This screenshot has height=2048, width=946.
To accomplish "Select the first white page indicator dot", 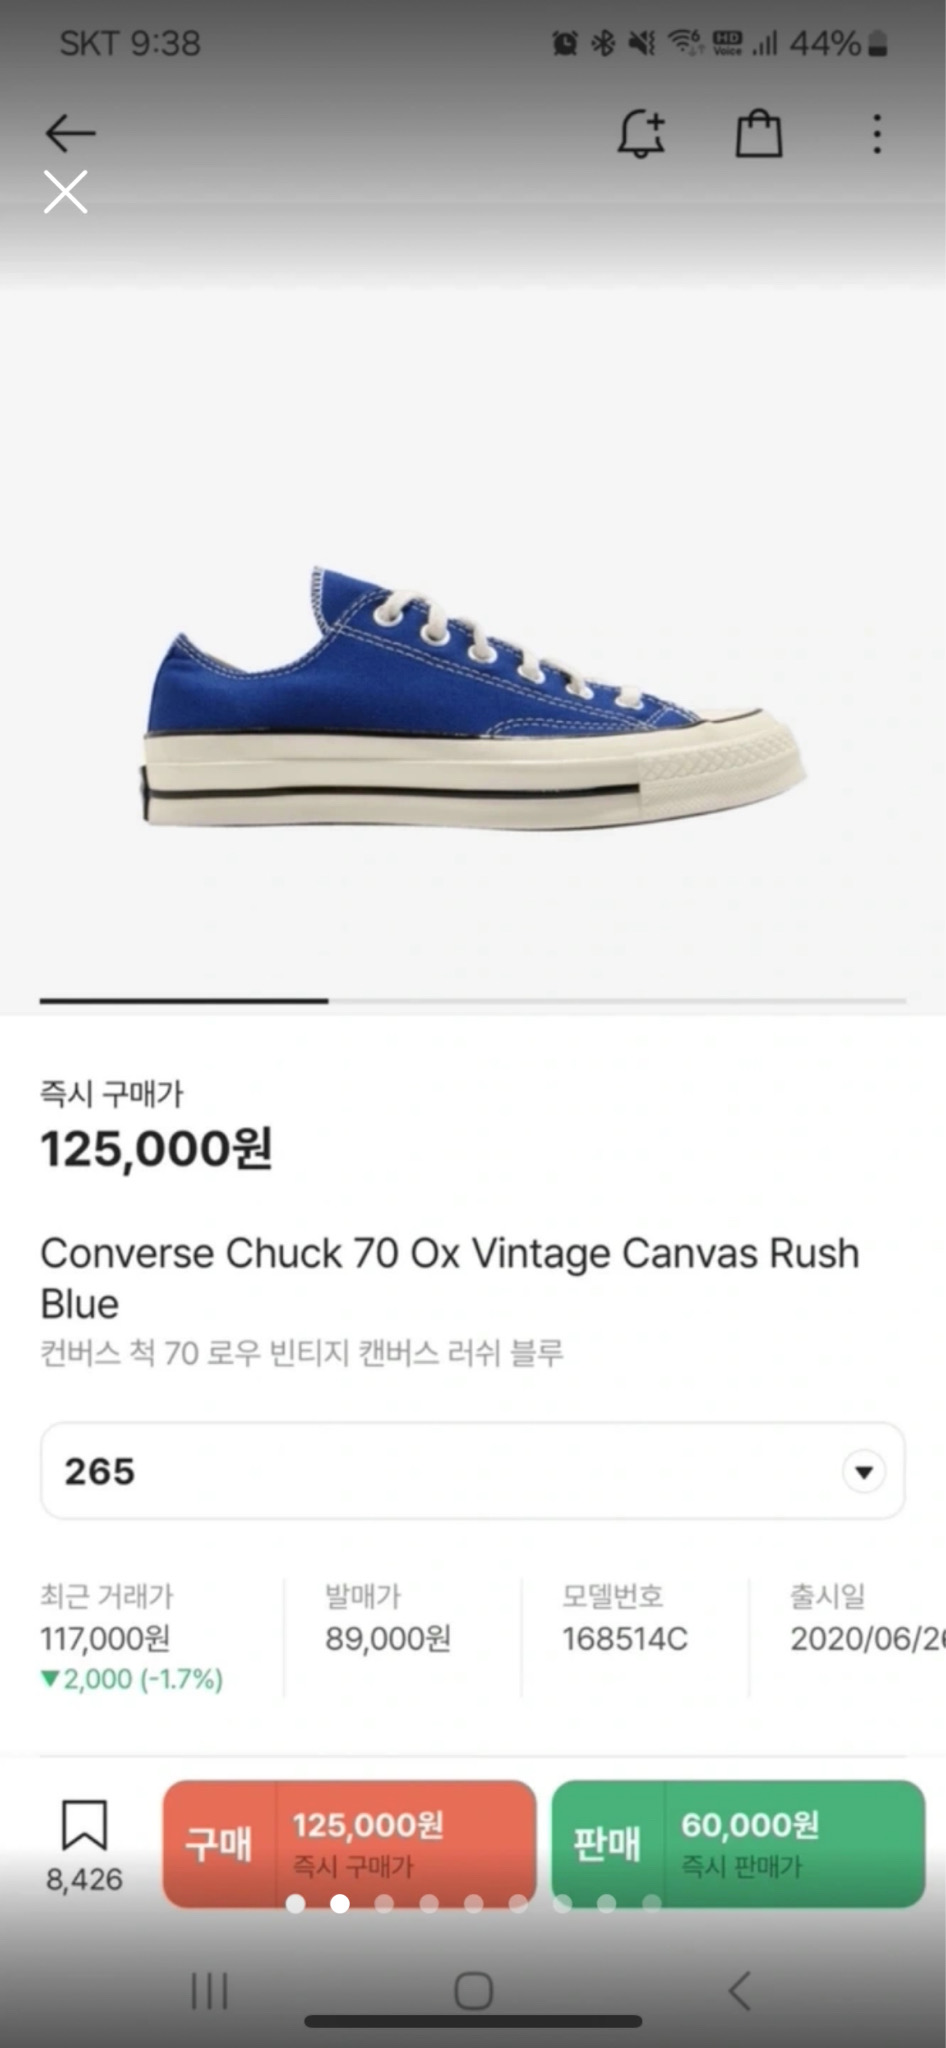I will coord(295,1903).
